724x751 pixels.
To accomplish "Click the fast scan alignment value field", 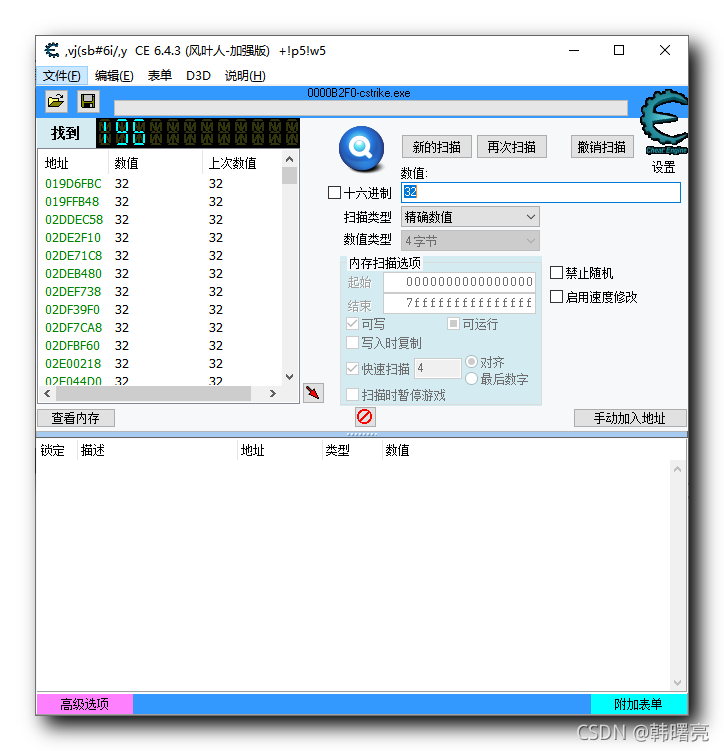I will click(x=438, y=368).
